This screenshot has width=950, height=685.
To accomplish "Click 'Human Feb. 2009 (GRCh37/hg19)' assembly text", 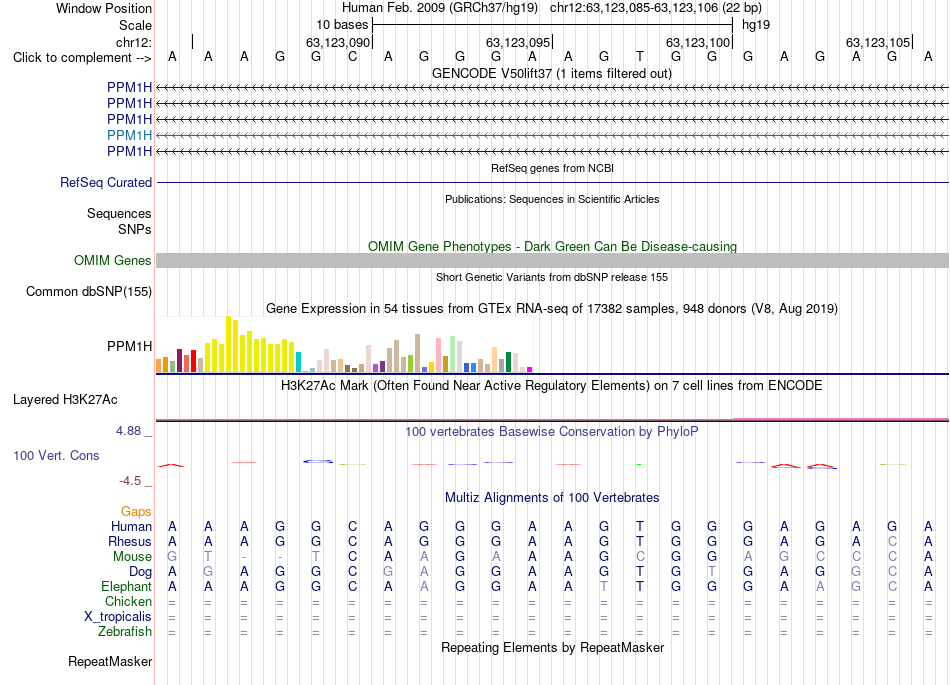I will click(440, 8).
